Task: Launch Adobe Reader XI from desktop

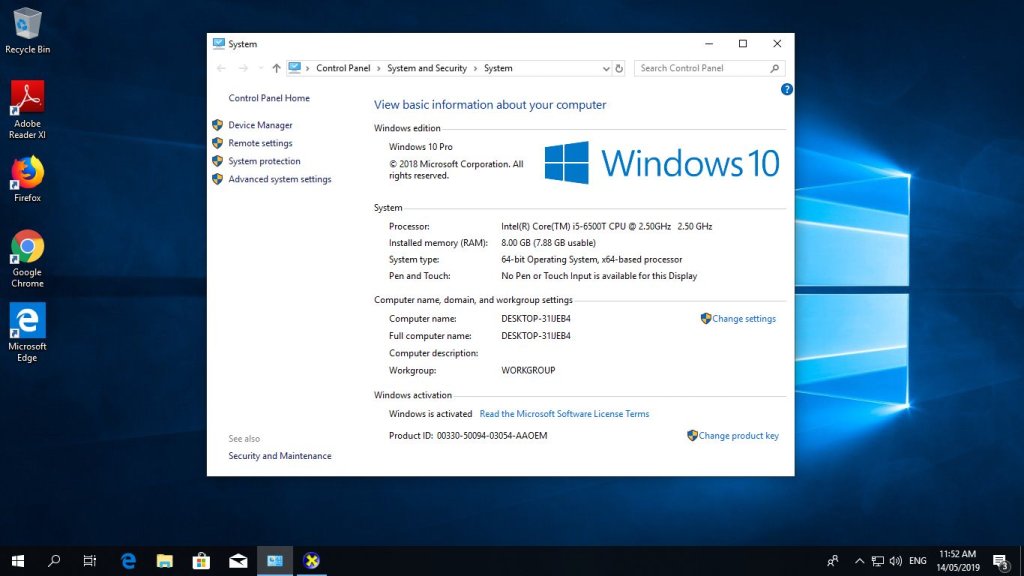Action: point(27,110)
